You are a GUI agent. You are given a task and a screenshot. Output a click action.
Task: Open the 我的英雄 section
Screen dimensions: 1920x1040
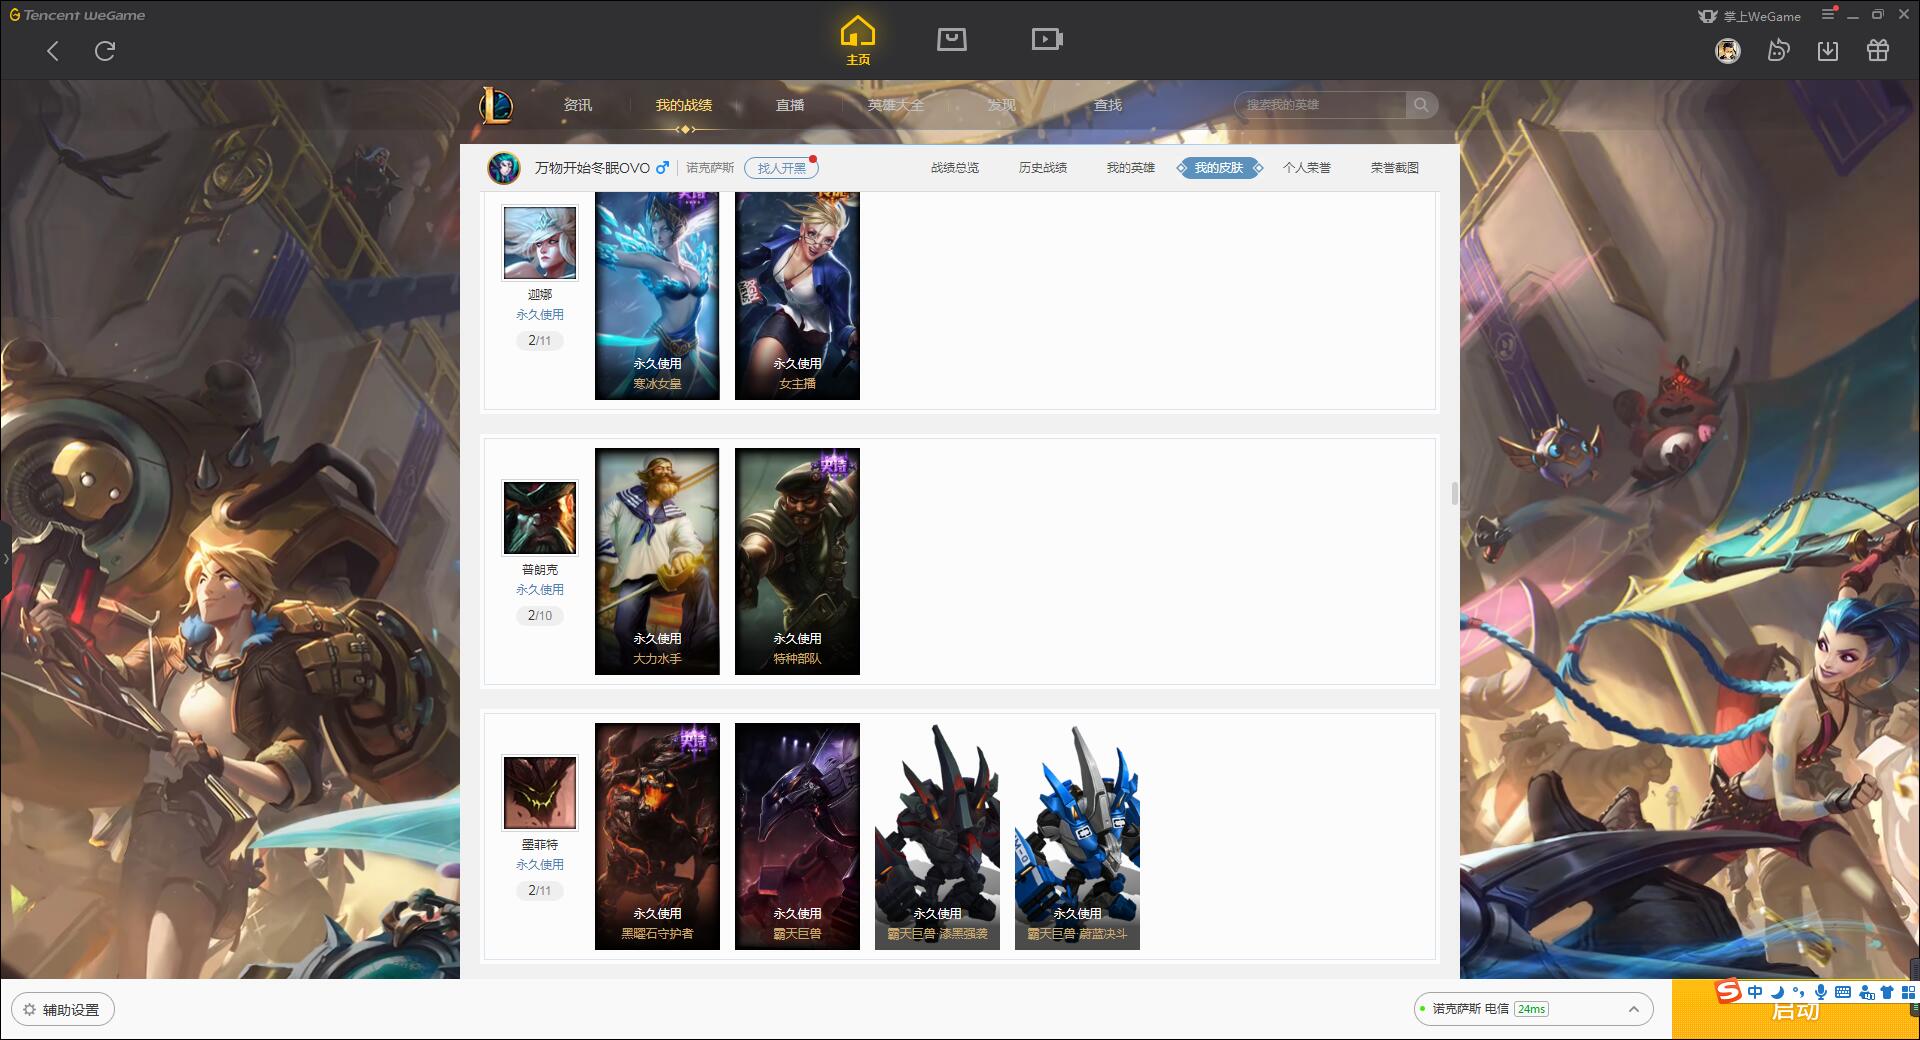pos(1131,168)
